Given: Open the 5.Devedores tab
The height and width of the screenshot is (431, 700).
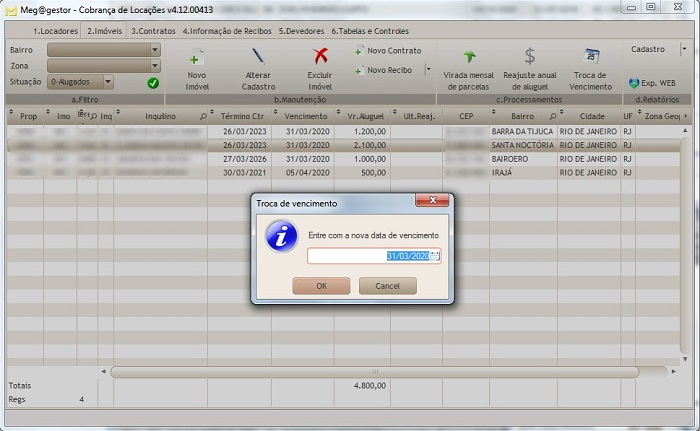Looking at the screenshot, I should (x=301, y=31).
